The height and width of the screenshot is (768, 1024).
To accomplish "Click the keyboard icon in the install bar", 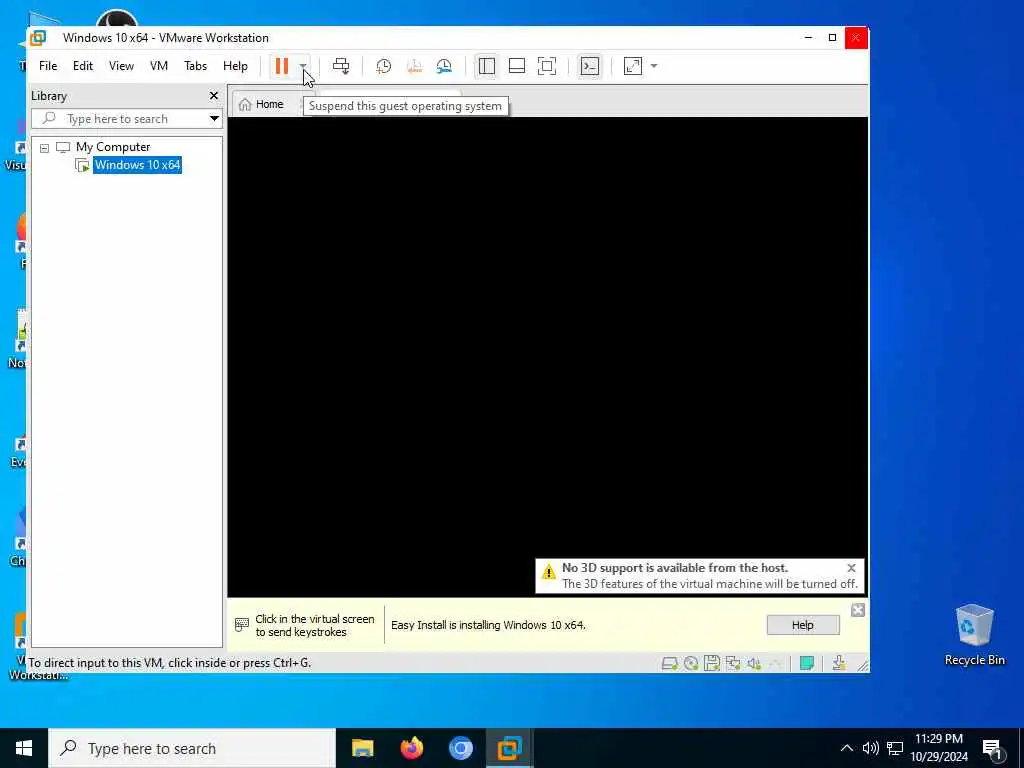I will click(x=242, y=625).
